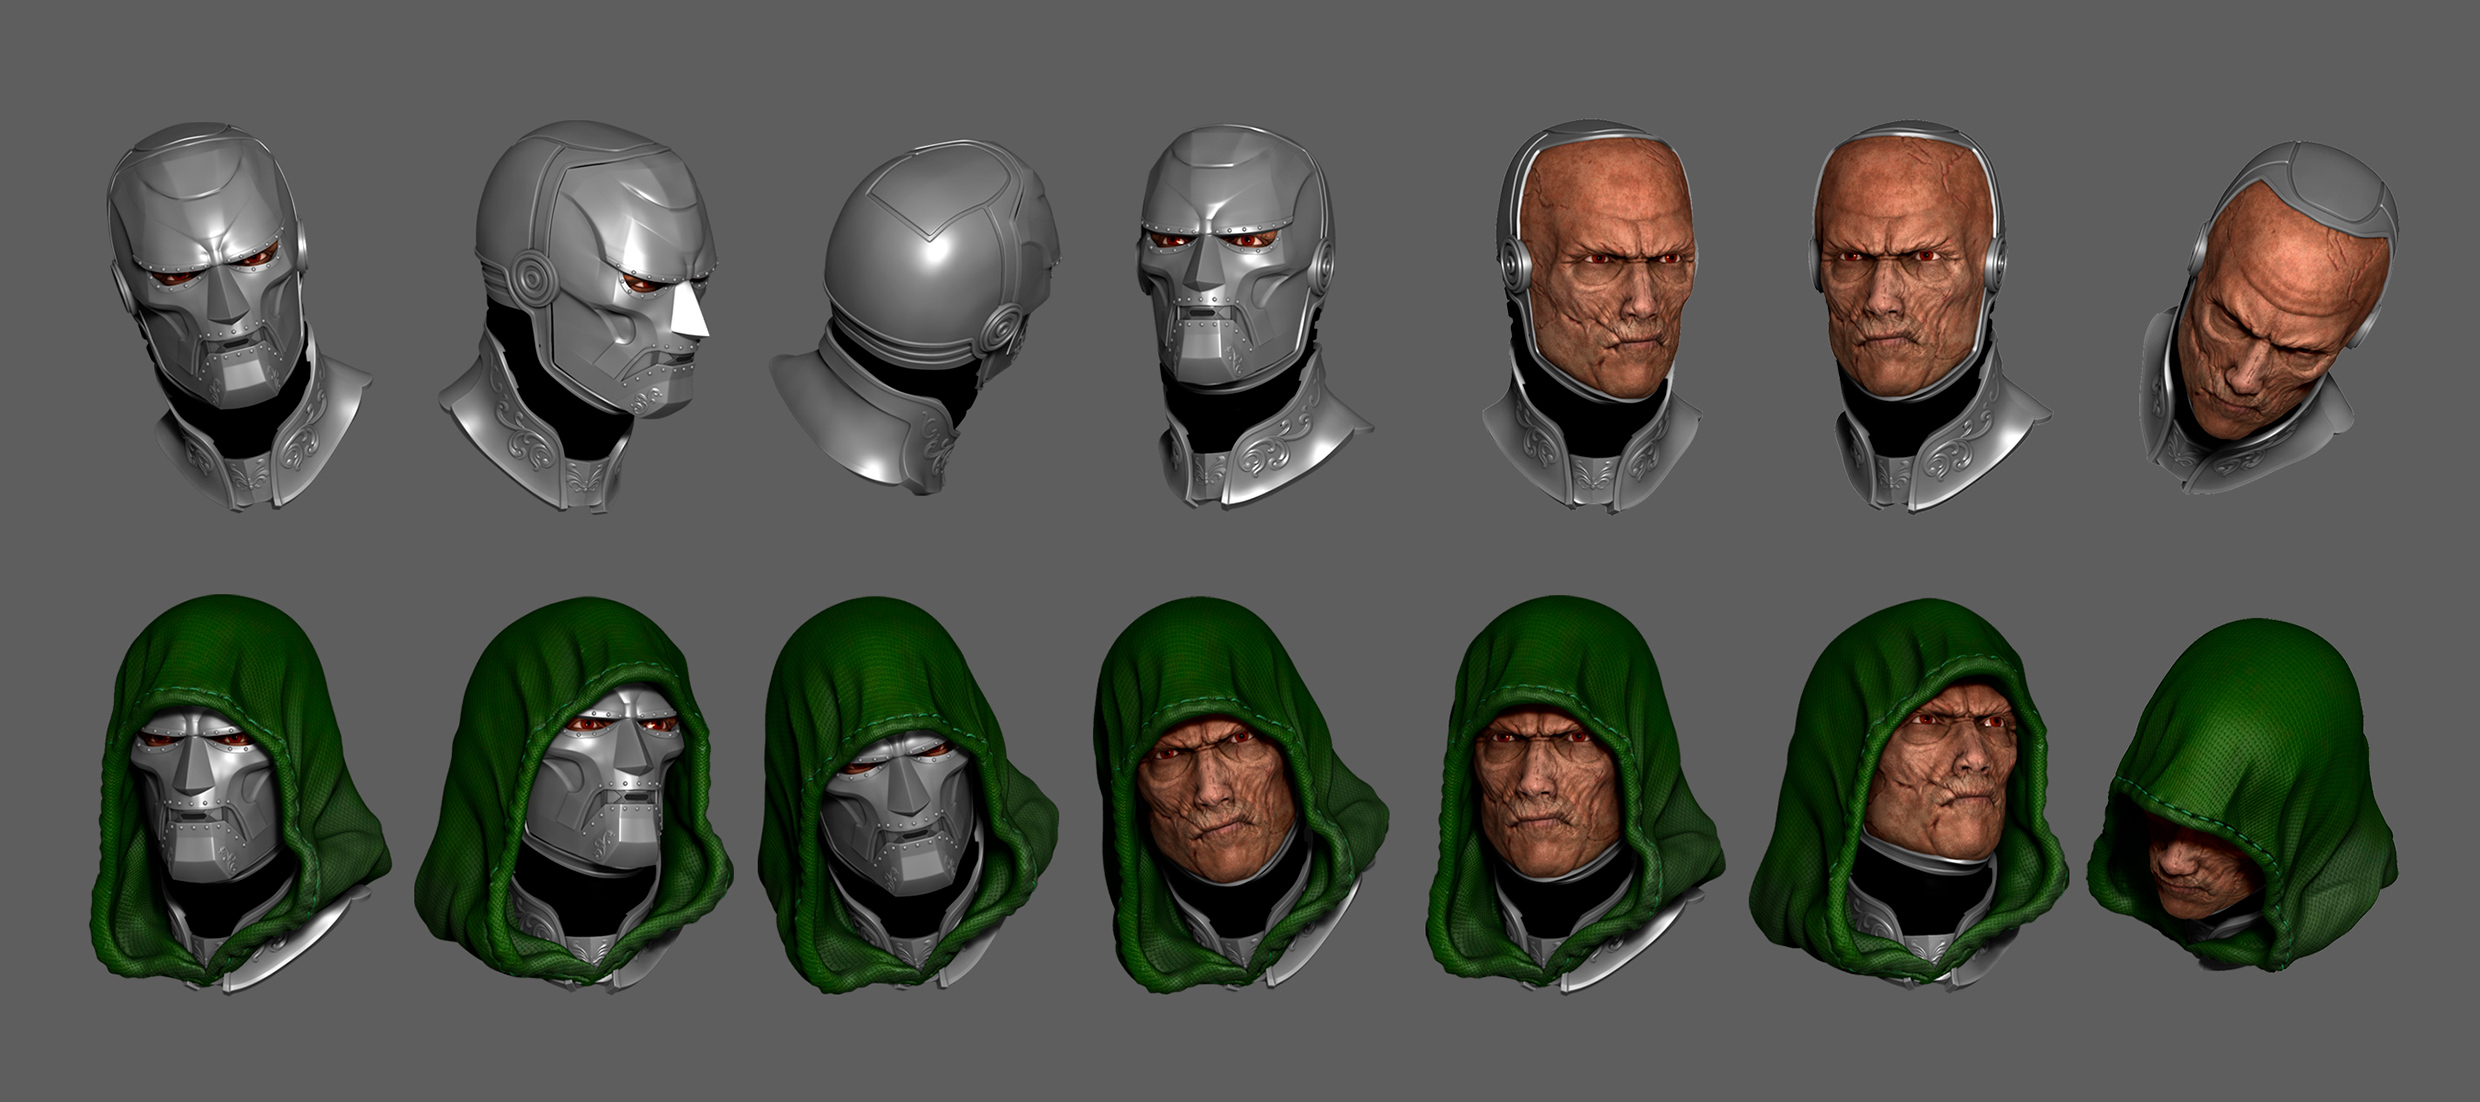The width and height of the screenshot is (2480, 1102).
Task: Select the masked side-profile render with white nose
Action: click(578, 318)
